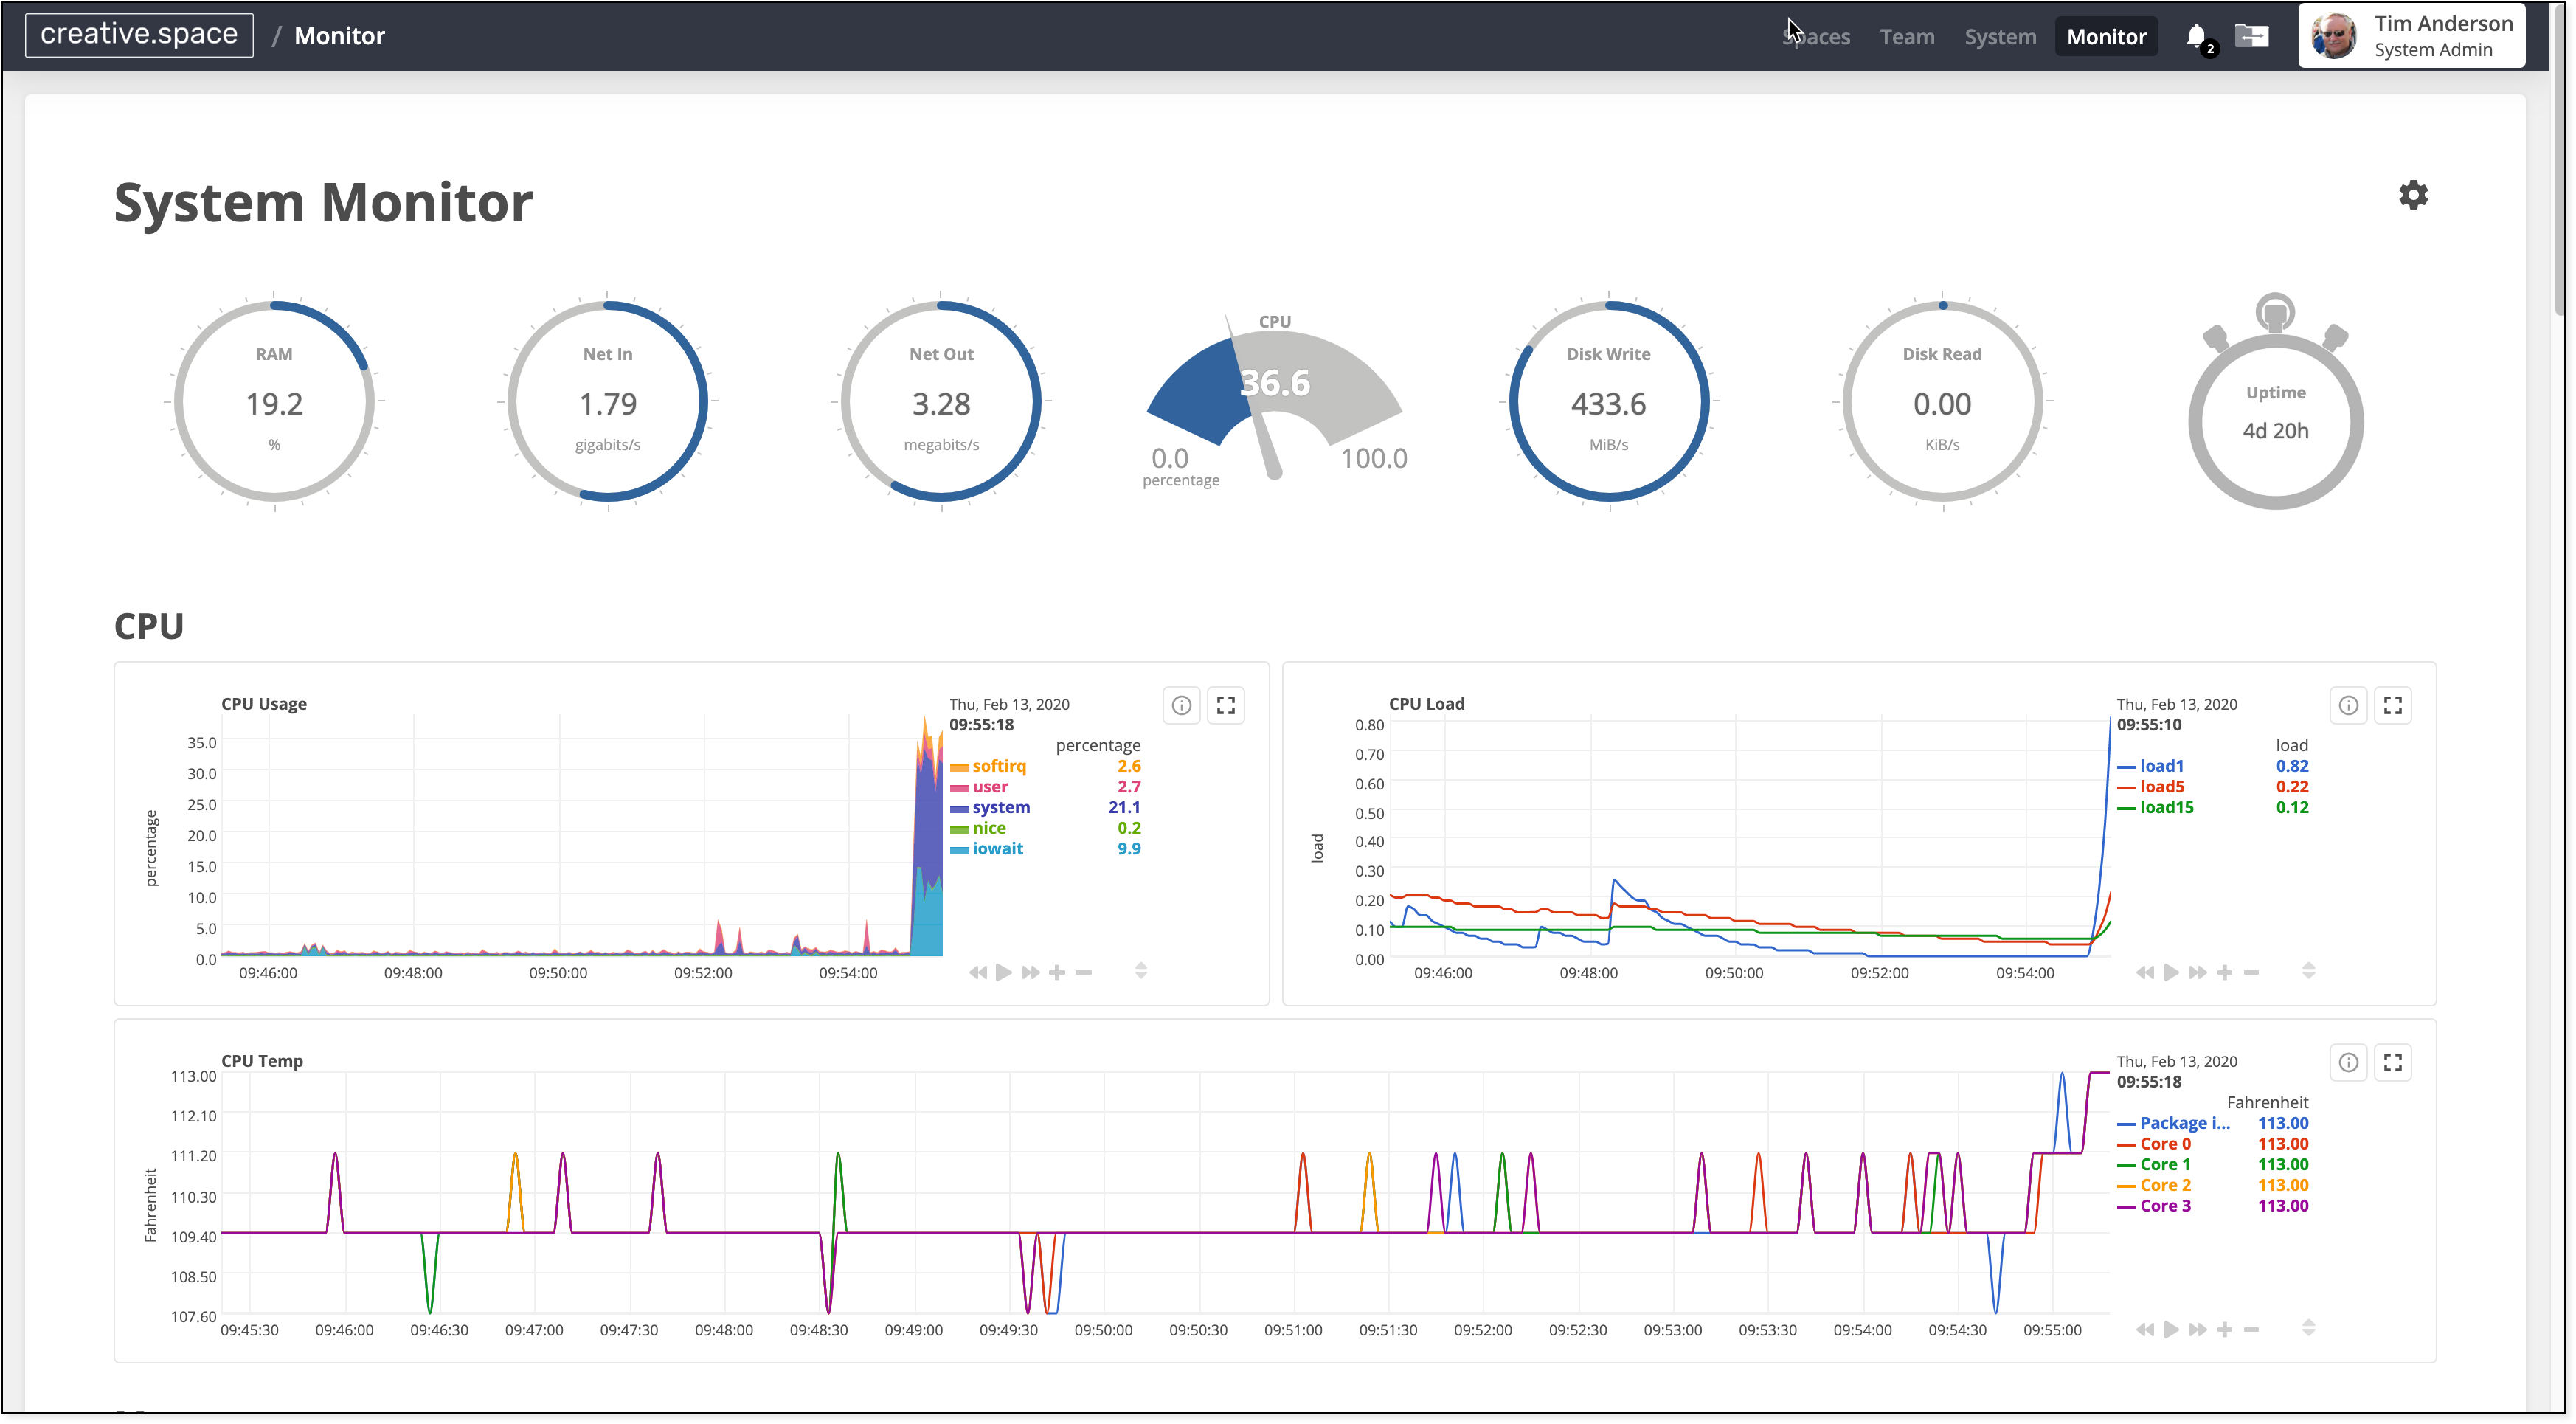The height and width of the screenshot is (1424, 2576).
Task: Go to creative.space home logo
Action: 139,35
